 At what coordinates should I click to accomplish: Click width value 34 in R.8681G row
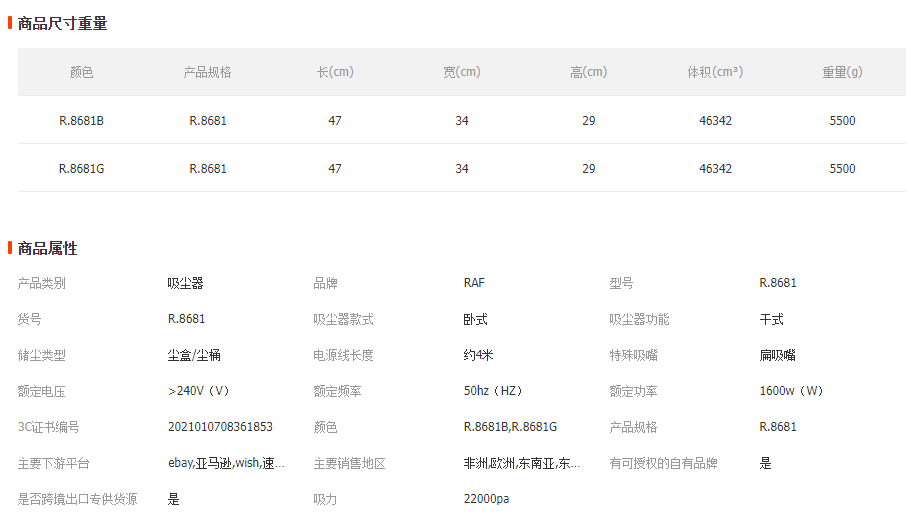[x=462, y=169]
